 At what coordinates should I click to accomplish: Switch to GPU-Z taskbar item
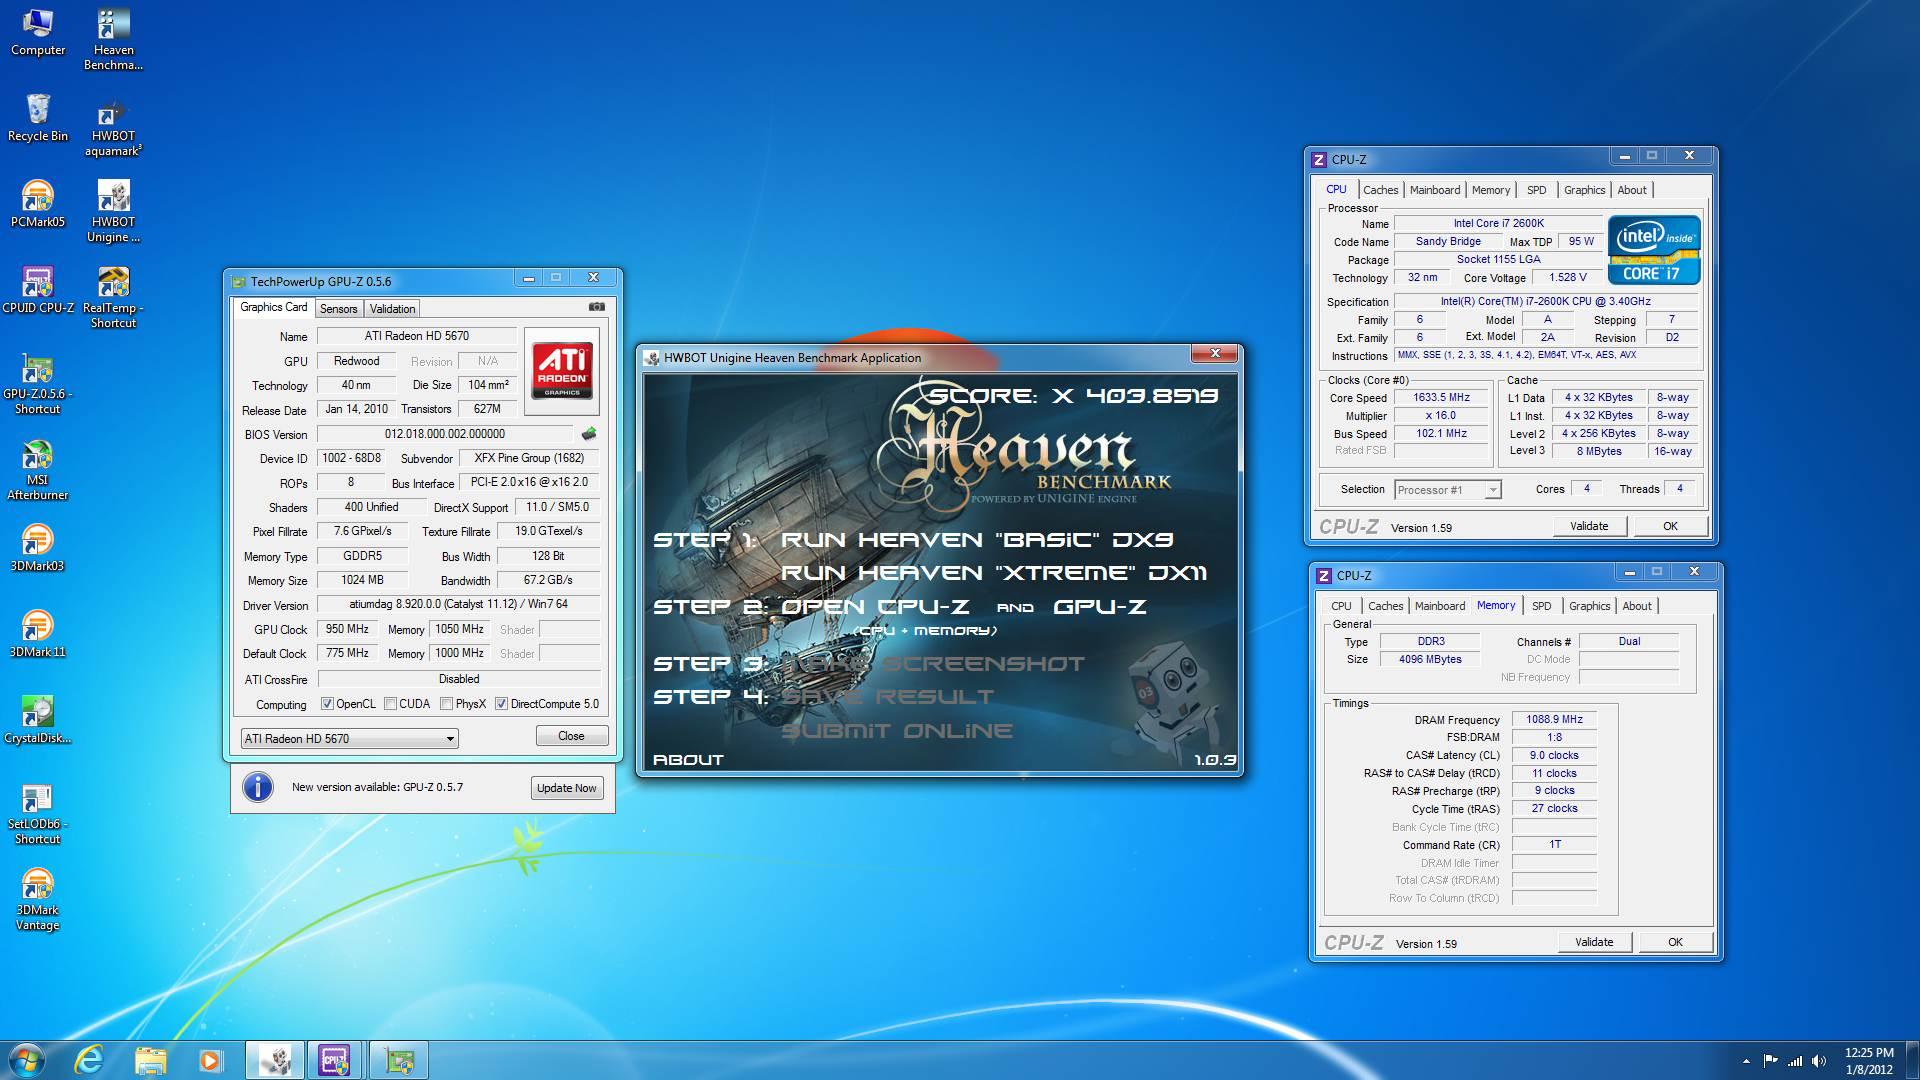coord(399,1059)
